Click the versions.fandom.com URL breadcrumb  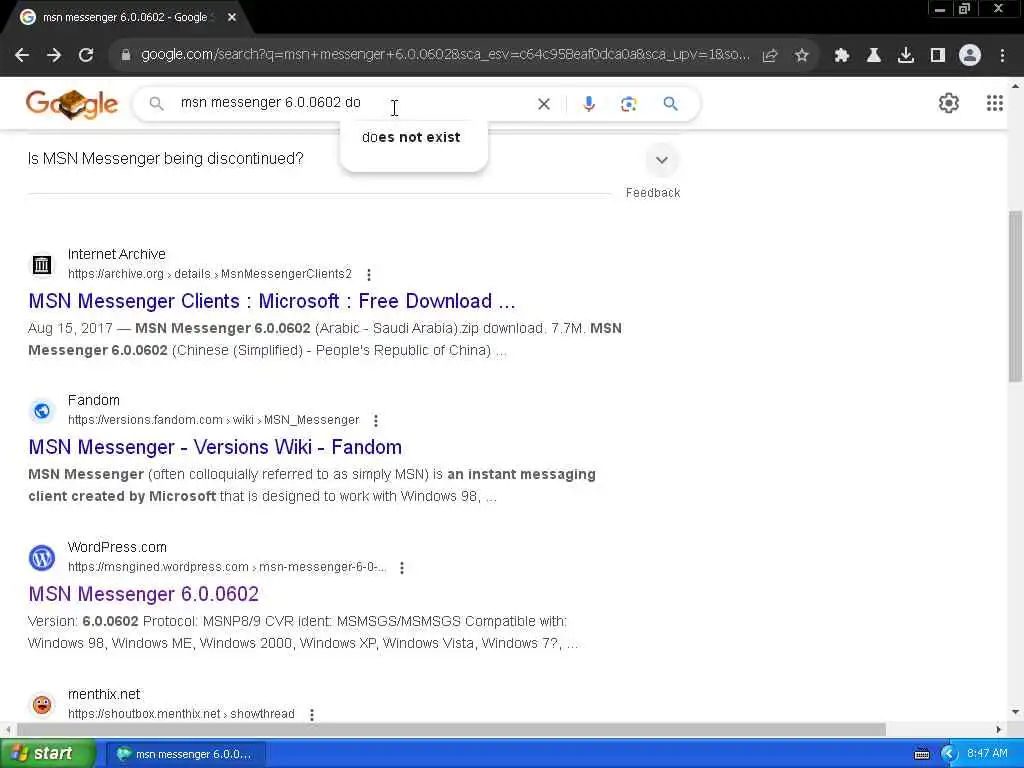pyautogui.click(x=214, y=420)
